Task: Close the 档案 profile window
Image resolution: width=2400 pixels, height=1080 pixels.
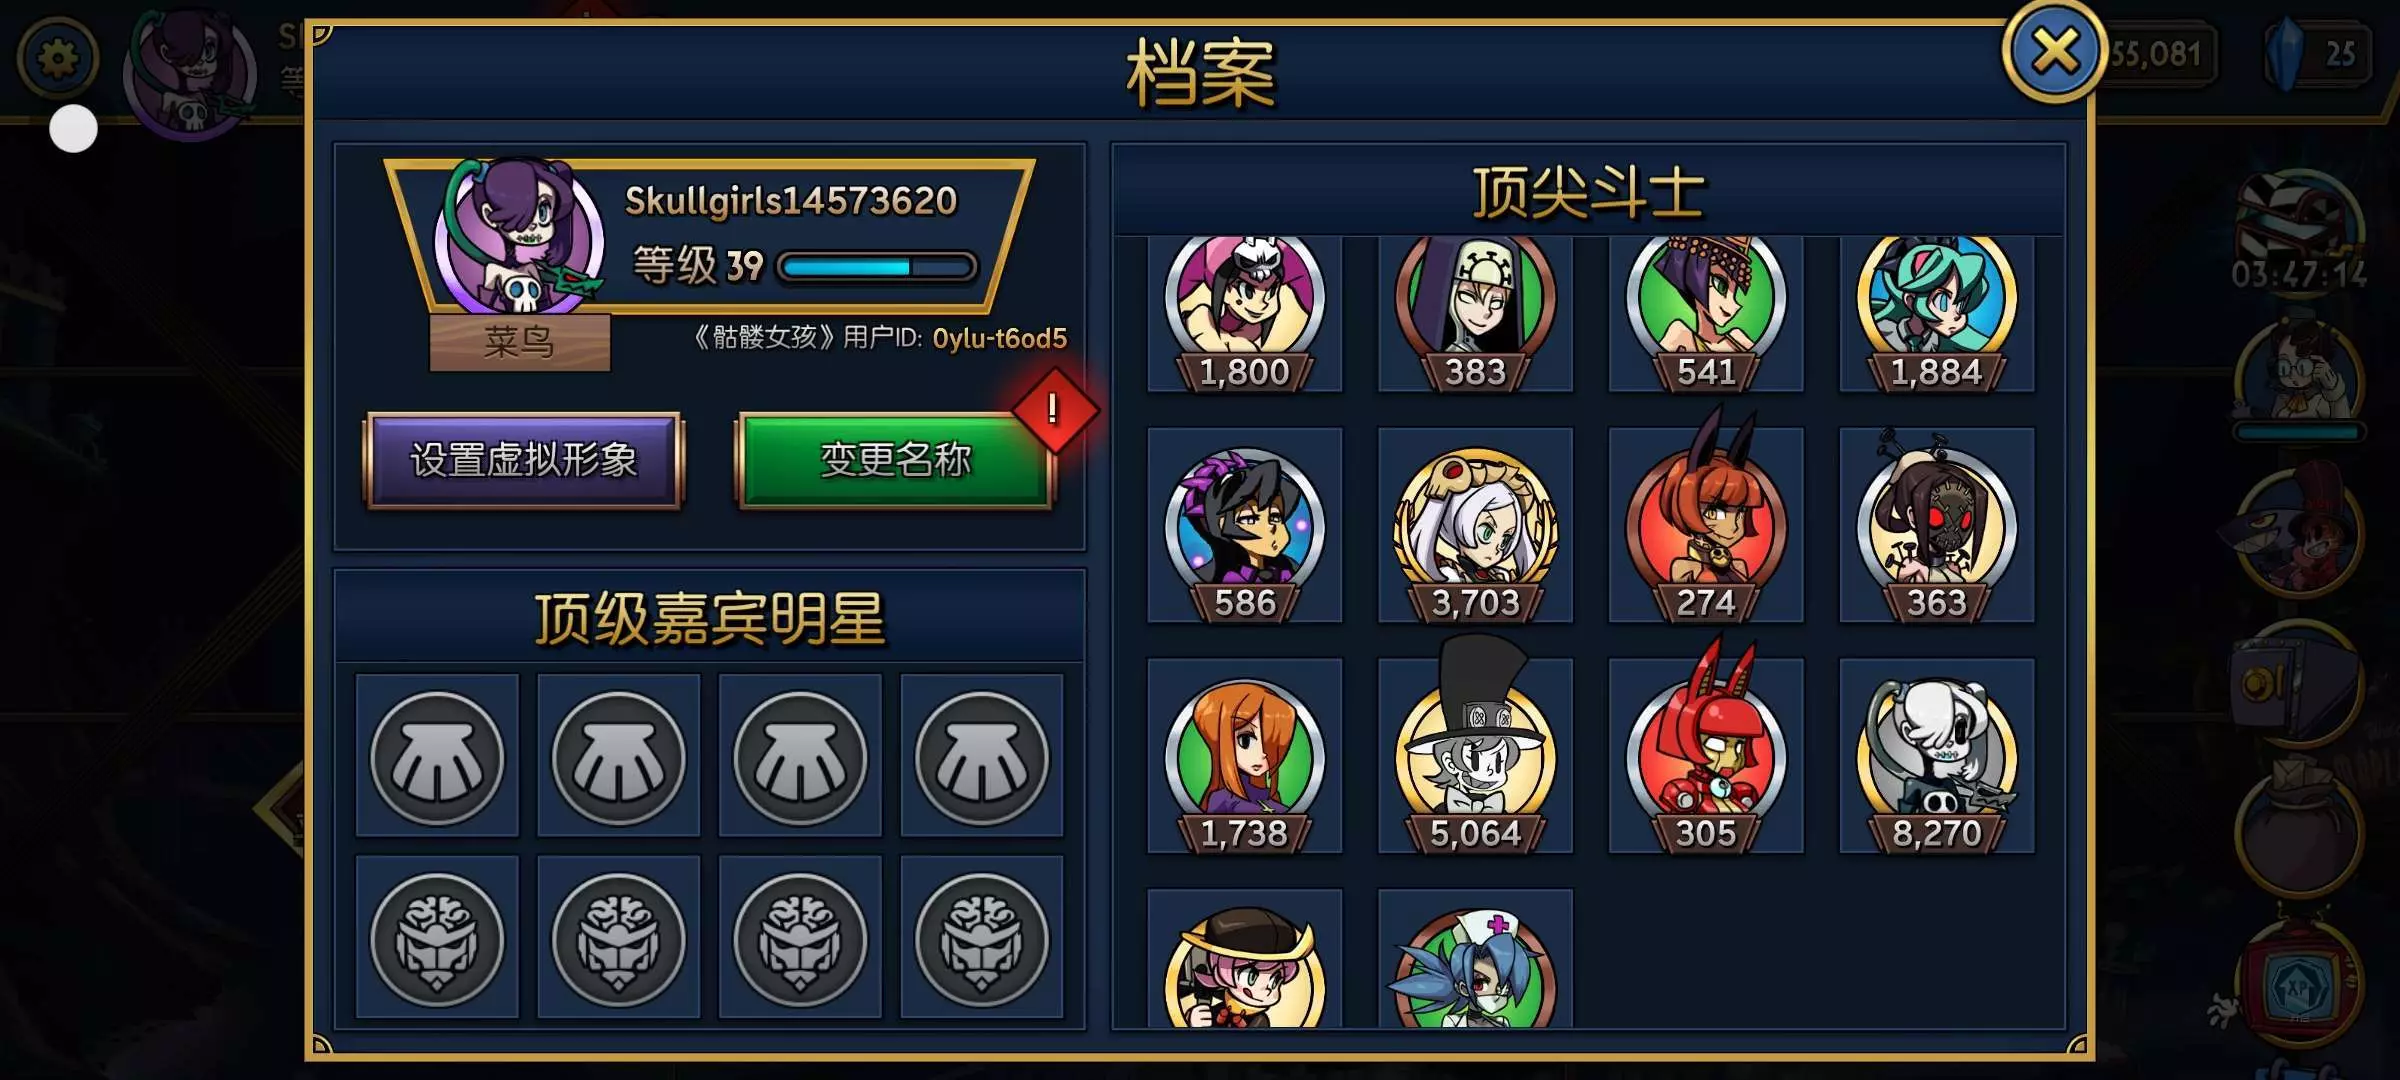Action: coord(2054,51)
